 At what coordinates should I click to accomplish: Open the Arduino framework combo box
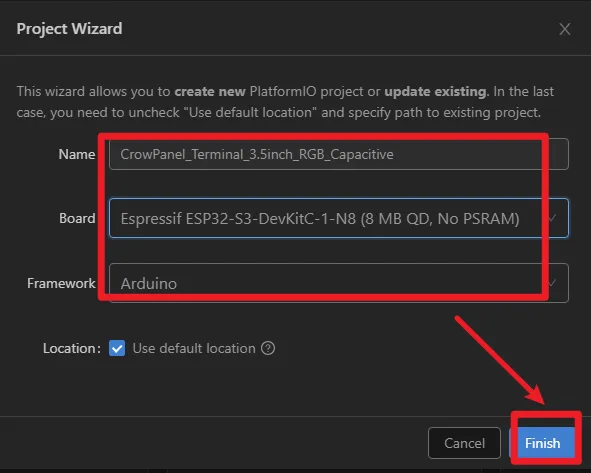click(338, 283)
